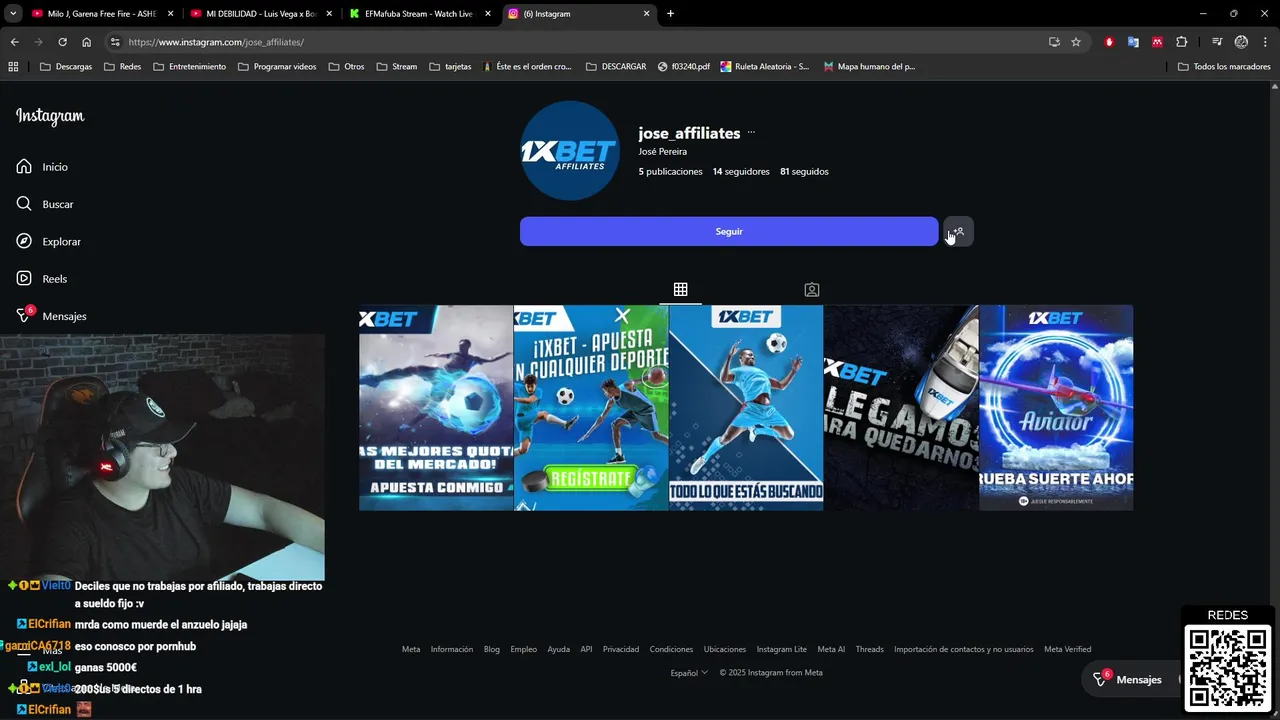This screenshot has width=1280, height=720.
Task: Click the Instagram logo wordmark
Action: coord(50,116)
